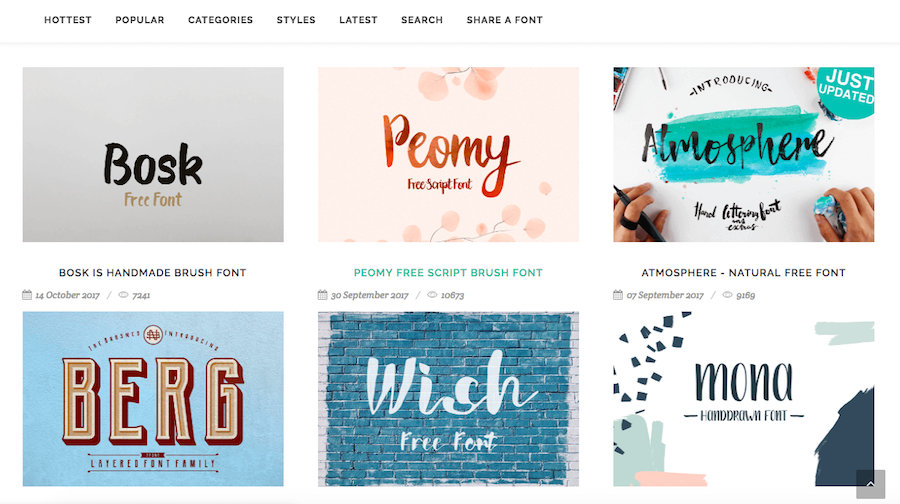Open Peomy Free Script Brush Font link
The height and width of the screenshot is (504, 900).
point(448,273)
